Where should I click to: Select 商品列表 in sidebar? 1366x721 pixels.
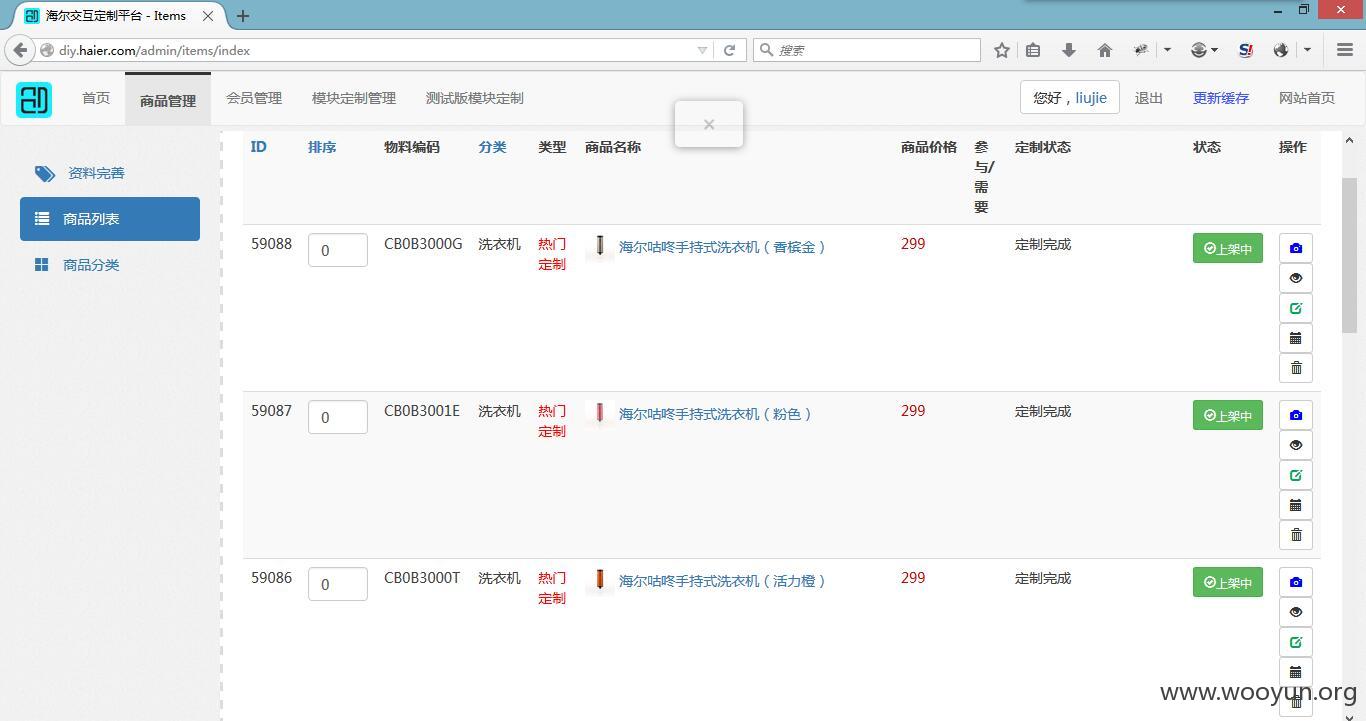110,219
